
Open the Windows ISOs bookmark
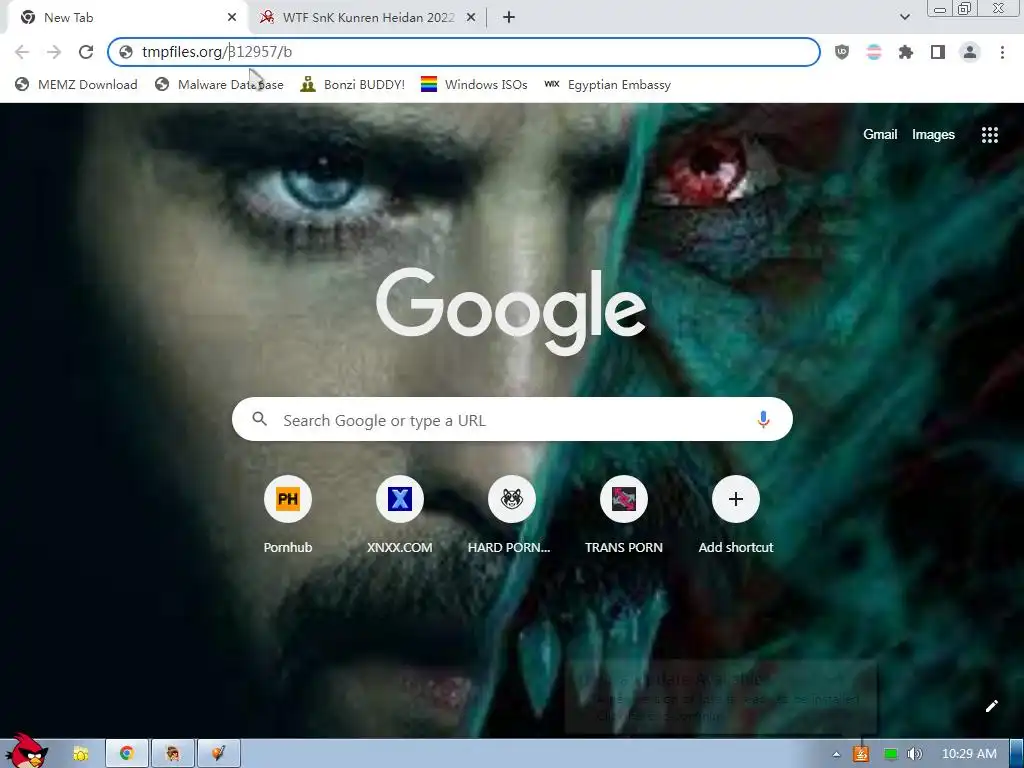(474, 84)
